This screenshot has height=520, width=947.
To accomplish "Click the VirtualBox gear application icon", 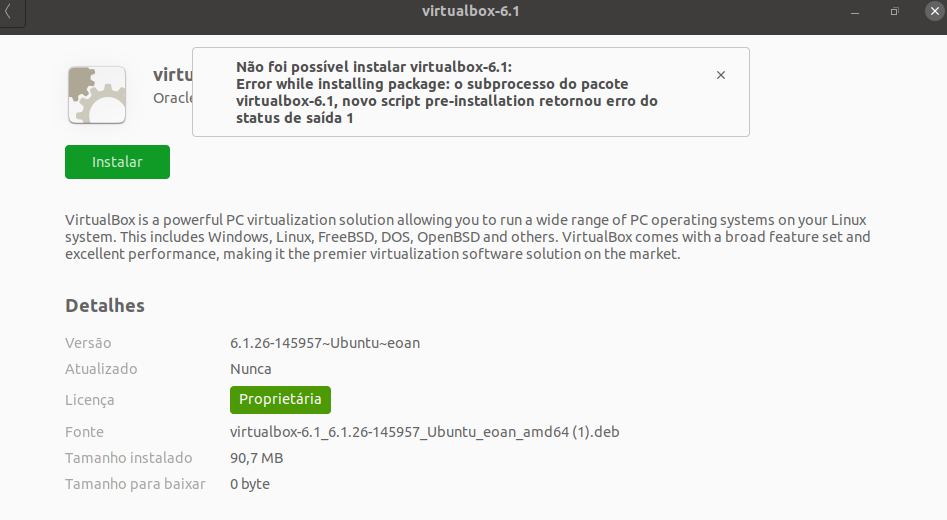I will click(97, 95).
